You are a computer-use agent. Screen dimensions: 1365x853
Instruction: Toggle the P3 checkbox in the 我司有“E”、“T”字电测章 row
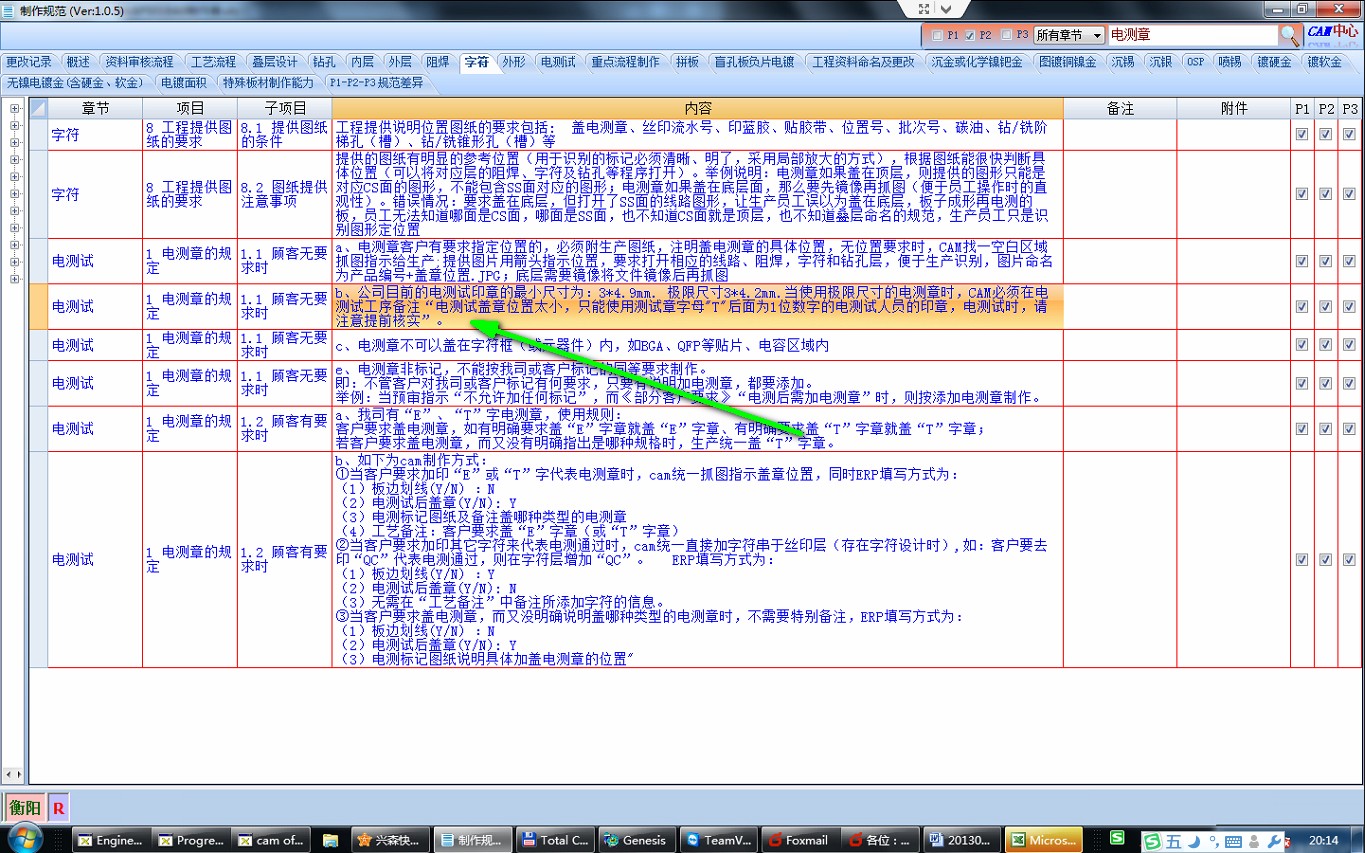(x=1349, y=428)
